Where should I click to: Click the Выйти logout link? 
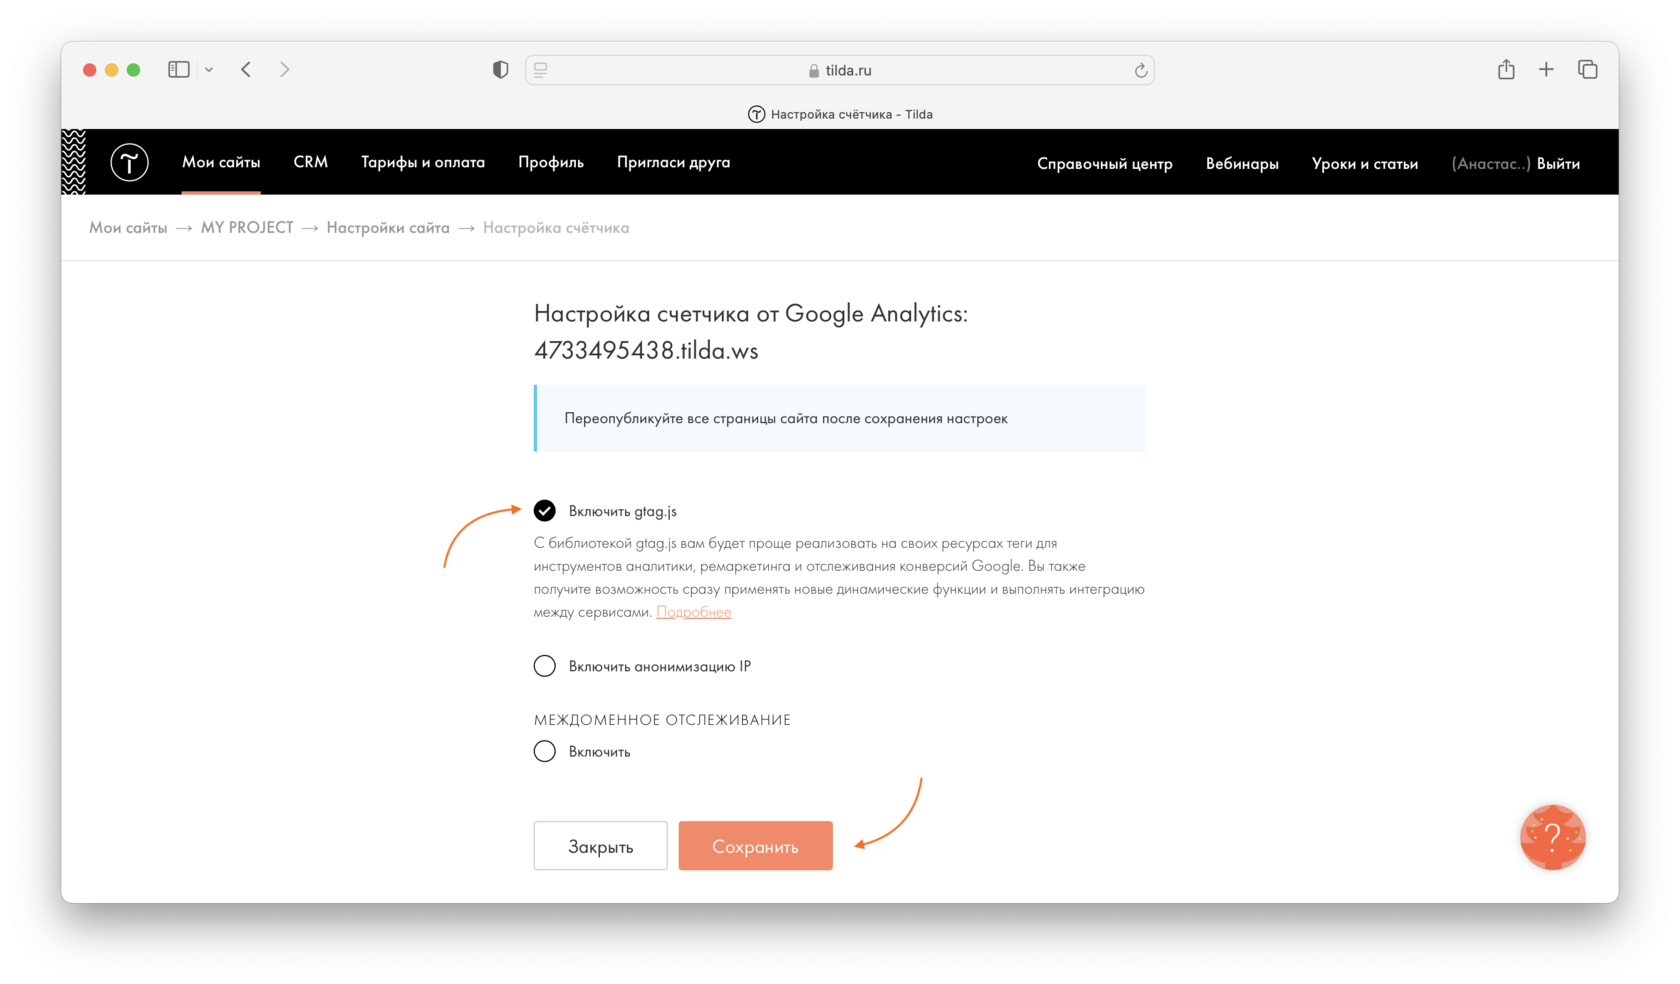1558,164
